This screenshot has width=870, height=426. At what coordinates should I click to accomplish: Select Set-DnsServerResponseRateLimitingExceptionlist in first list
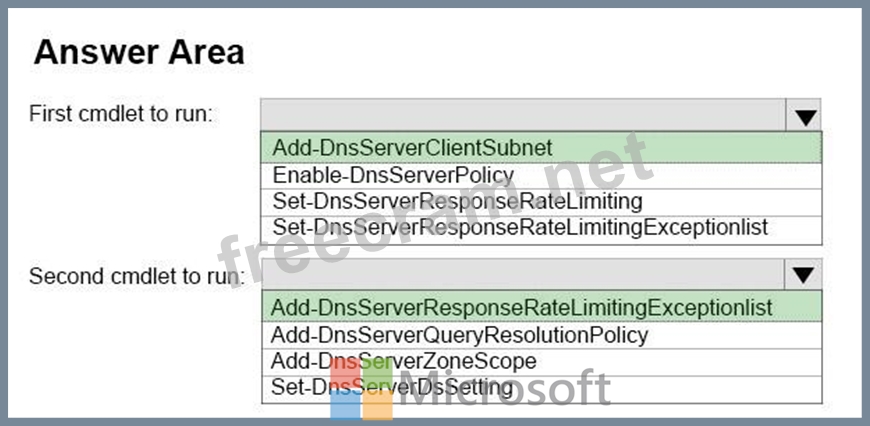pyautogui.click(x=520, y=227)
